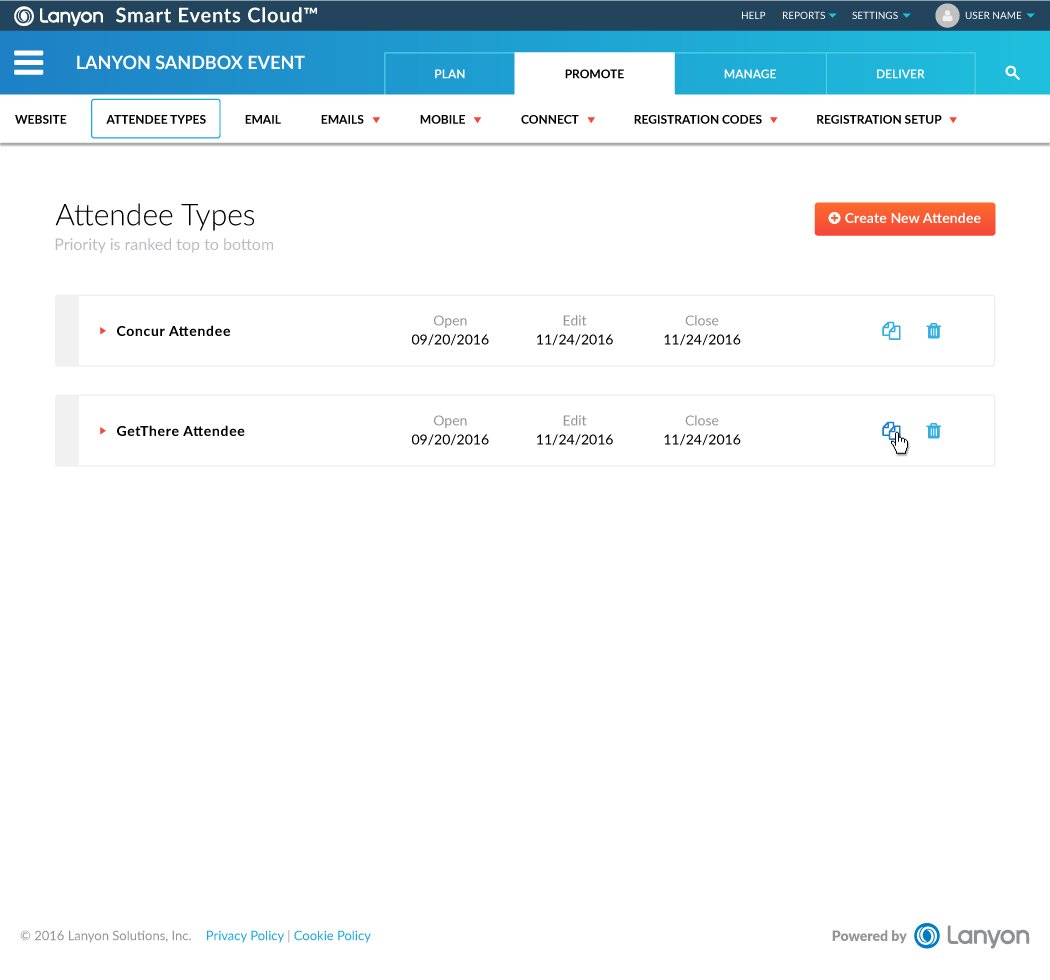Duplicate the GetThere Attendee type

(891, 430)
